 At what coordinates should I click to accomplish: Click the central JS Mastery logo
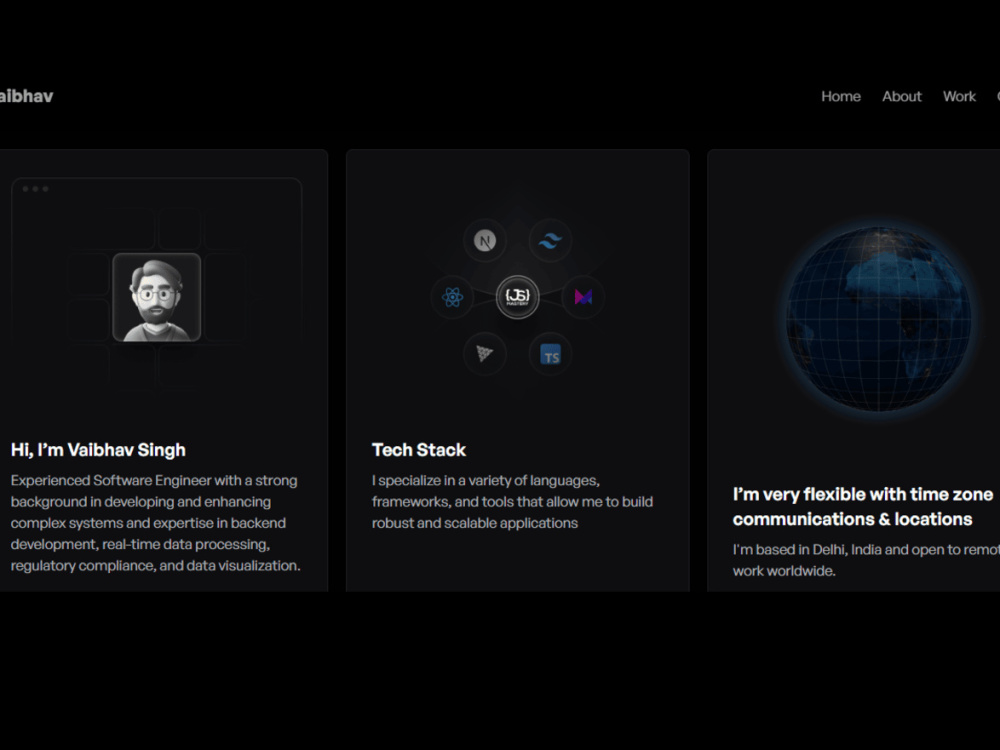pyautogui.click(x=517, y=297)
